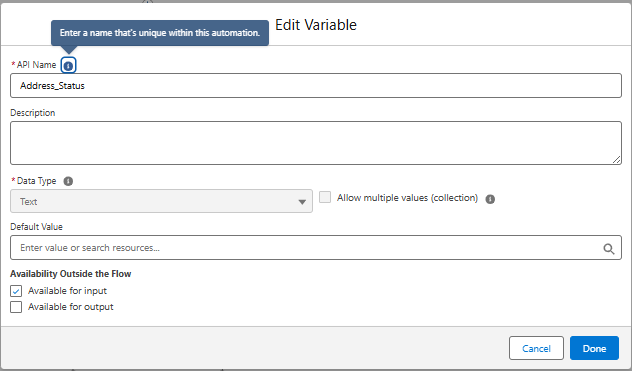Click the 'Available for input' label text
Image resolution: width=632 pixels, height=371 pixels.
67,291
